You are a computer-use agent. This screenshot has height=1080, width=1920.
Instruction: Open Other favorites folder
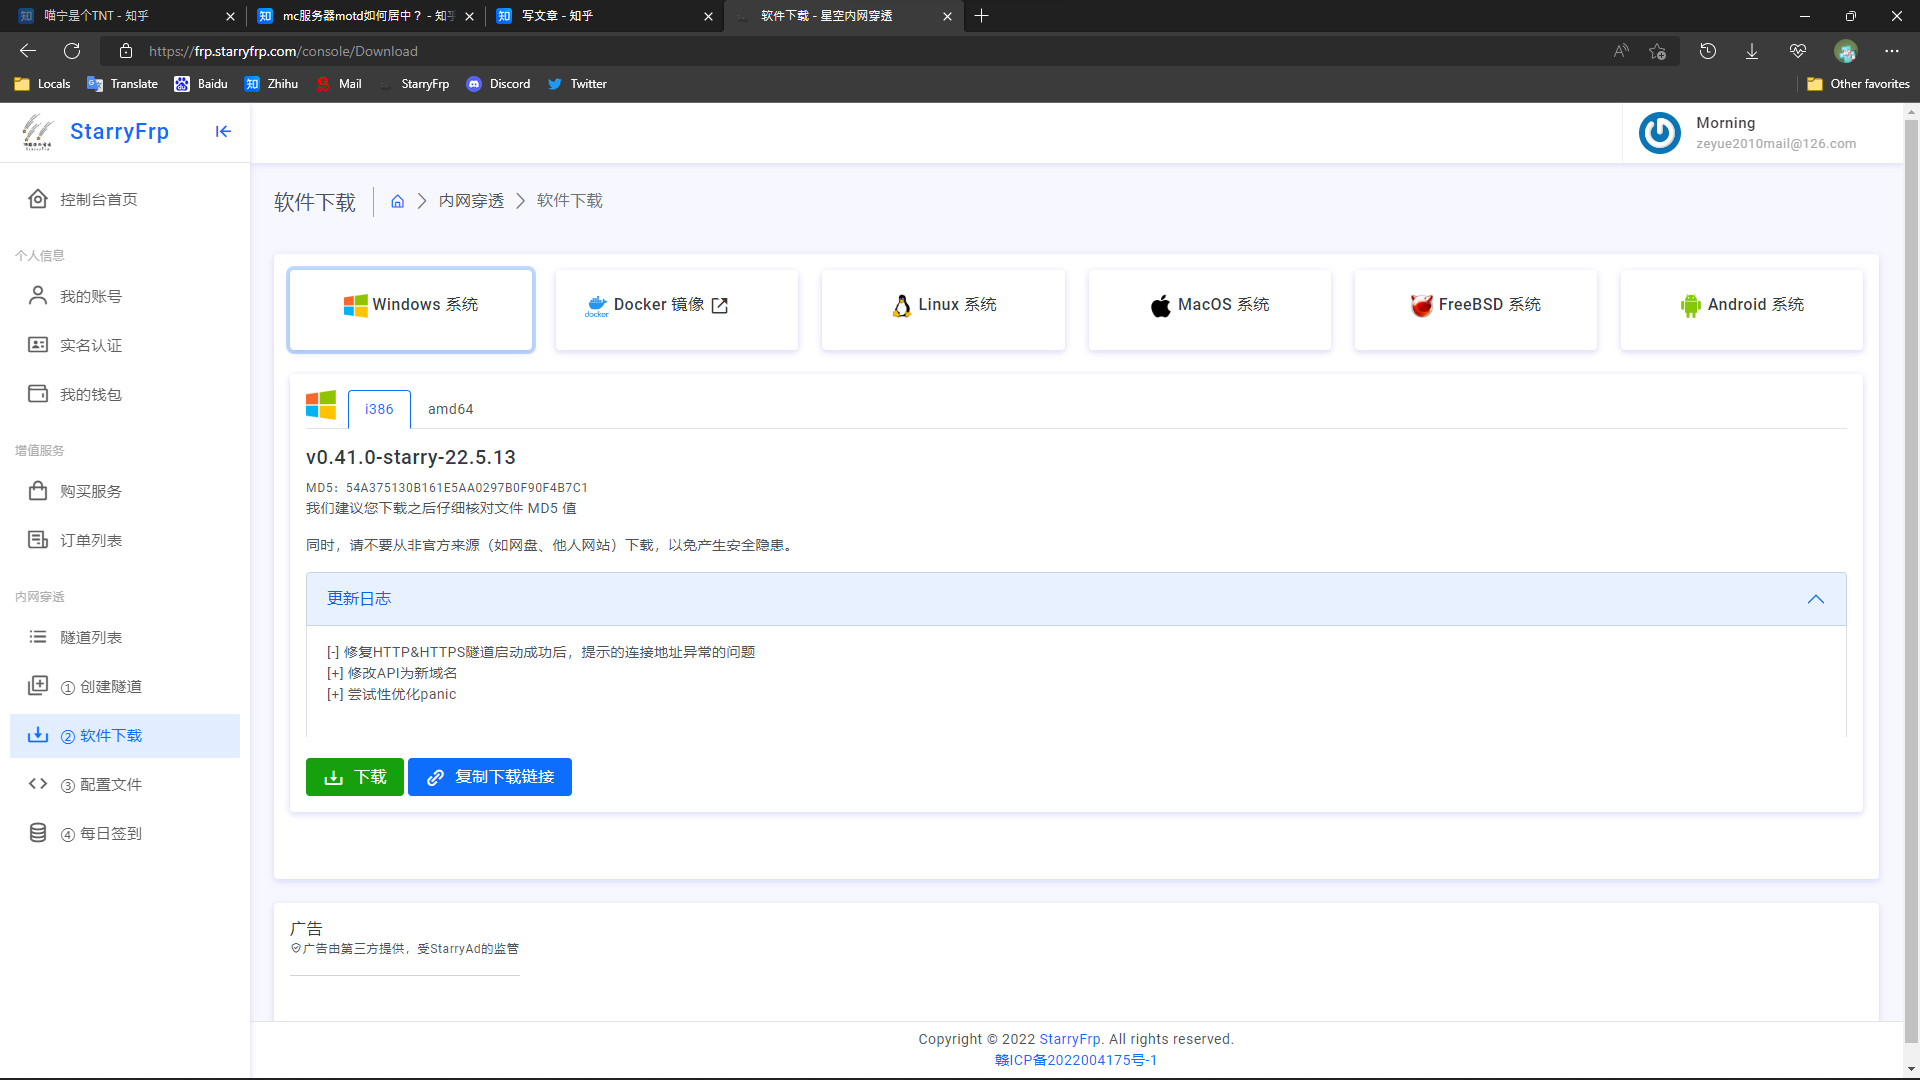tap(1858, 84)
